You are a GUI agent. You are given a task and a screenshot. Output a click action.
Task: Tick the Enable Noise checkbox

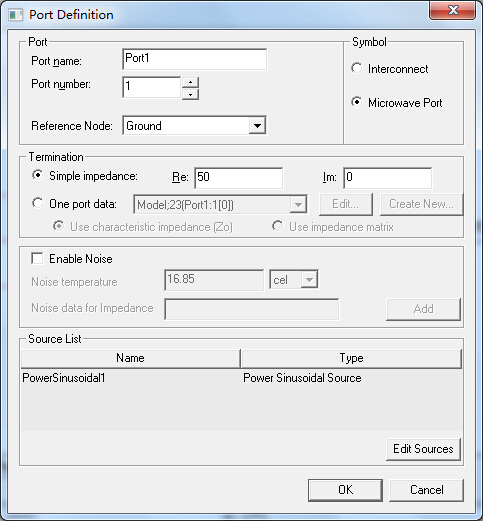tap(37, 258)
